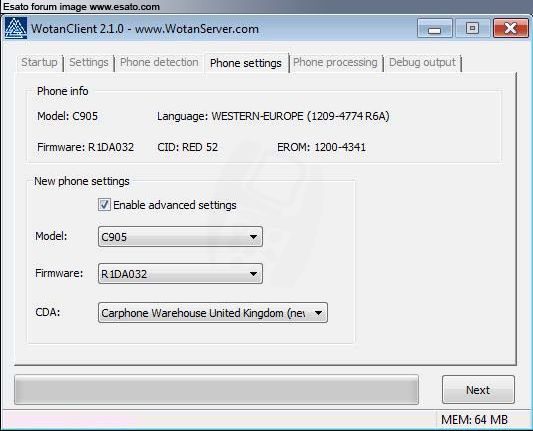Switch to the Settings tab
533x431 pixels.
coord(89,63)
